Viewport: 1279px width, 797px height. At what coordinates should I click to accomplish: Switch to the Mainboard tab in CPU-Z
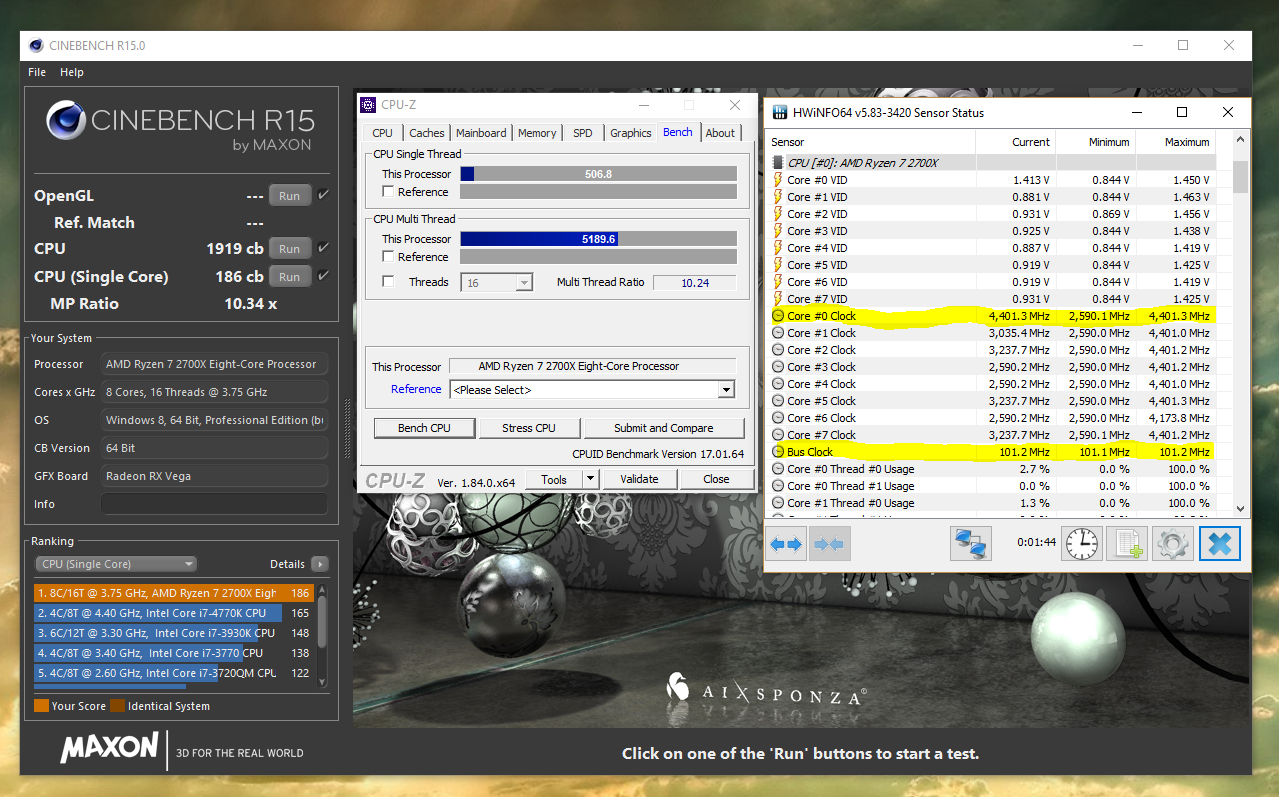[x=481, y=133]
